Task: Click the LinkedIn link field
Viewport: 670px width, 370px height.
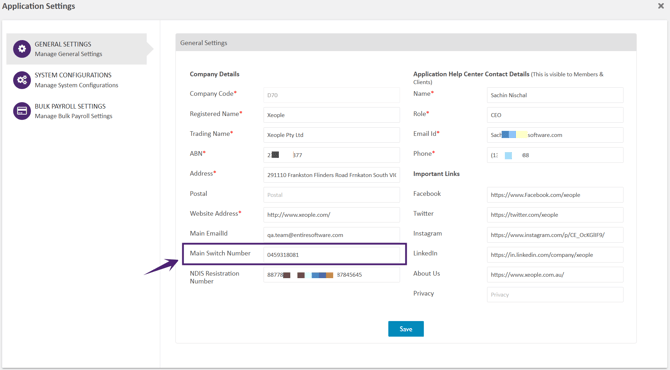Action: [555, 255]
